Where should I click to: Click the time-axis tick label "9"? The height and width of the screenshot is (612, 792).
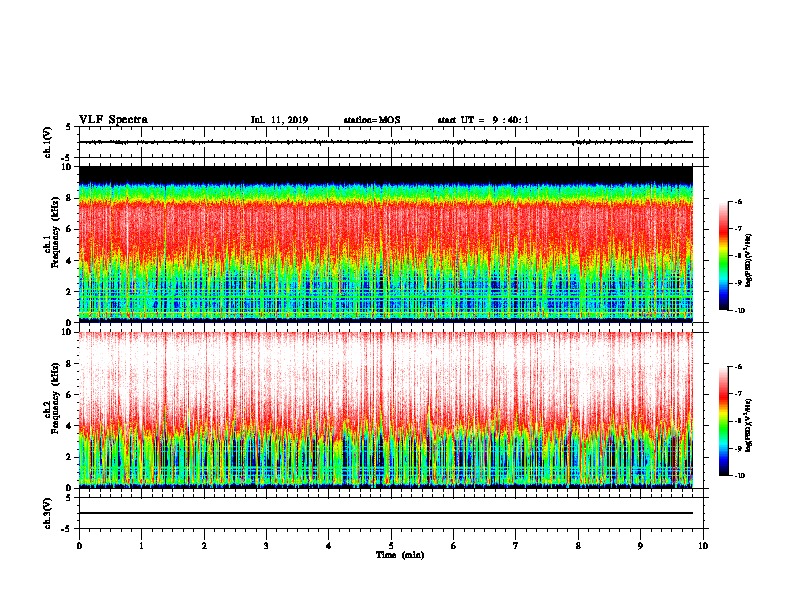click(x=640, y=546)
